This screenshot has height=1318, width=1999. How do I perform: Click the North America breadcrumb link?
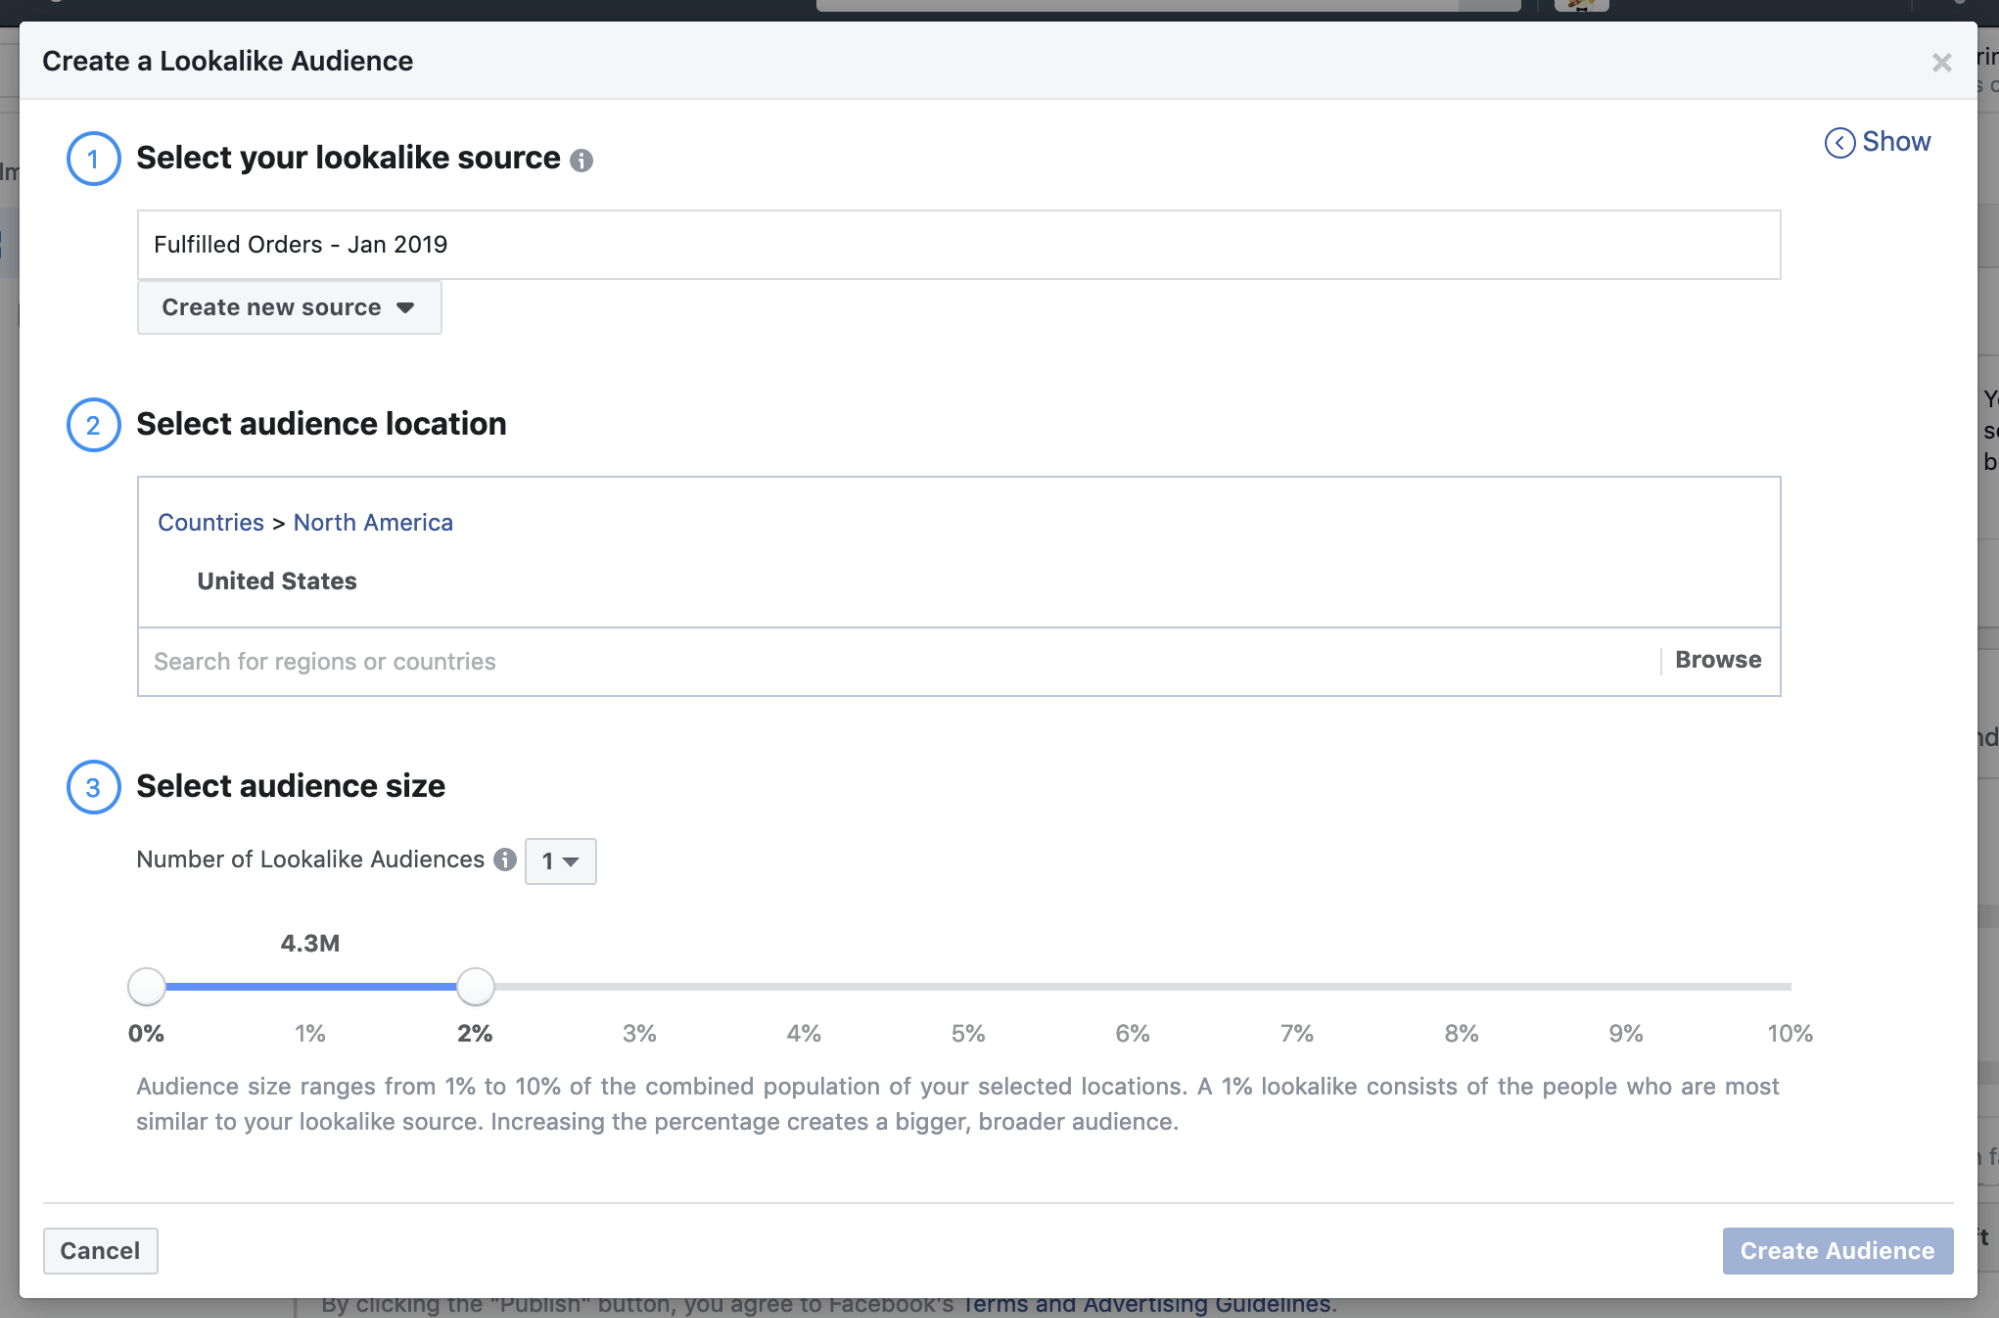pyautogui.click(x=373, y=523)
